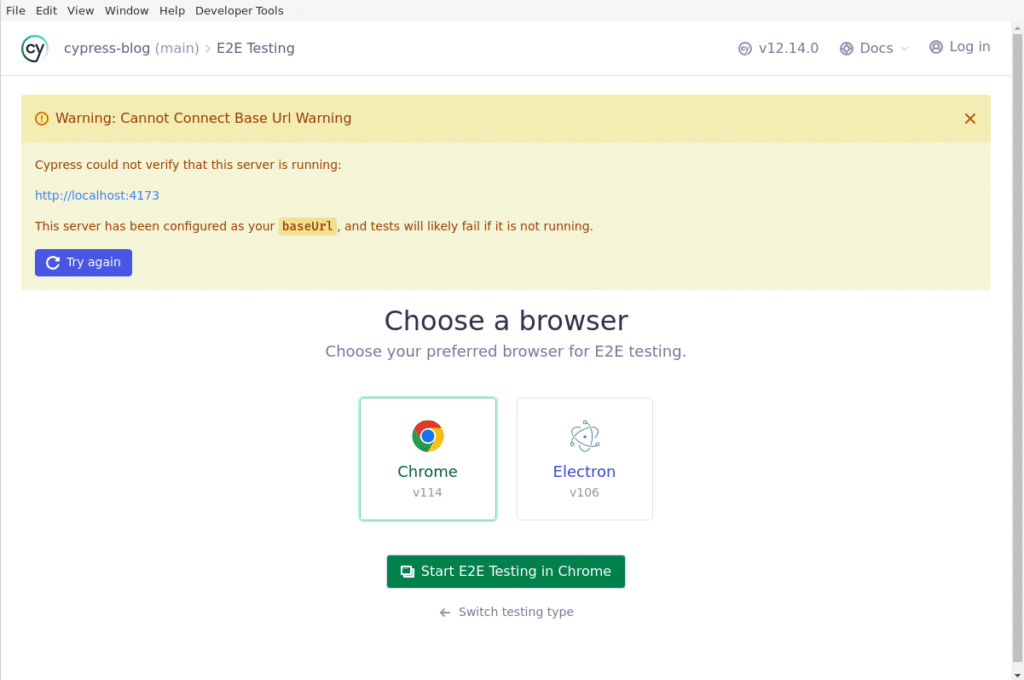Click the version badge icon beside v12.14.0
This screenshot has width=1024, height=680.
coord(744,49)
